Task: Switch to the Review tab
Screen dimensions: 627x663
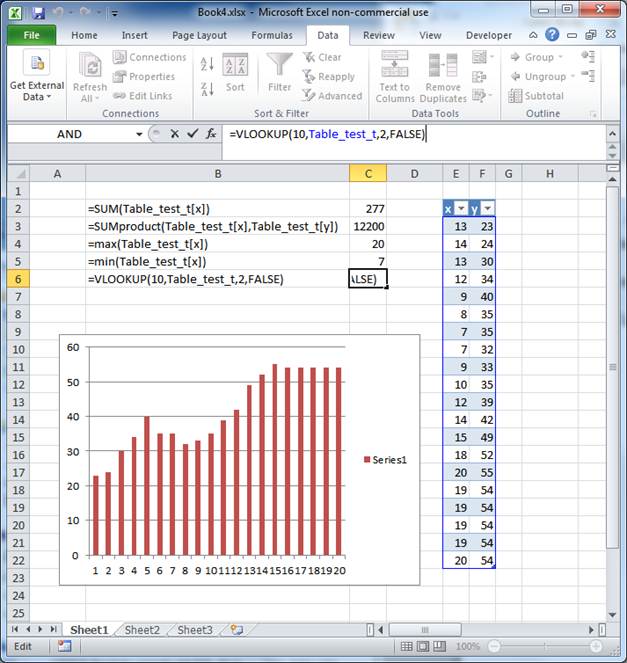Action: point(379,35)
